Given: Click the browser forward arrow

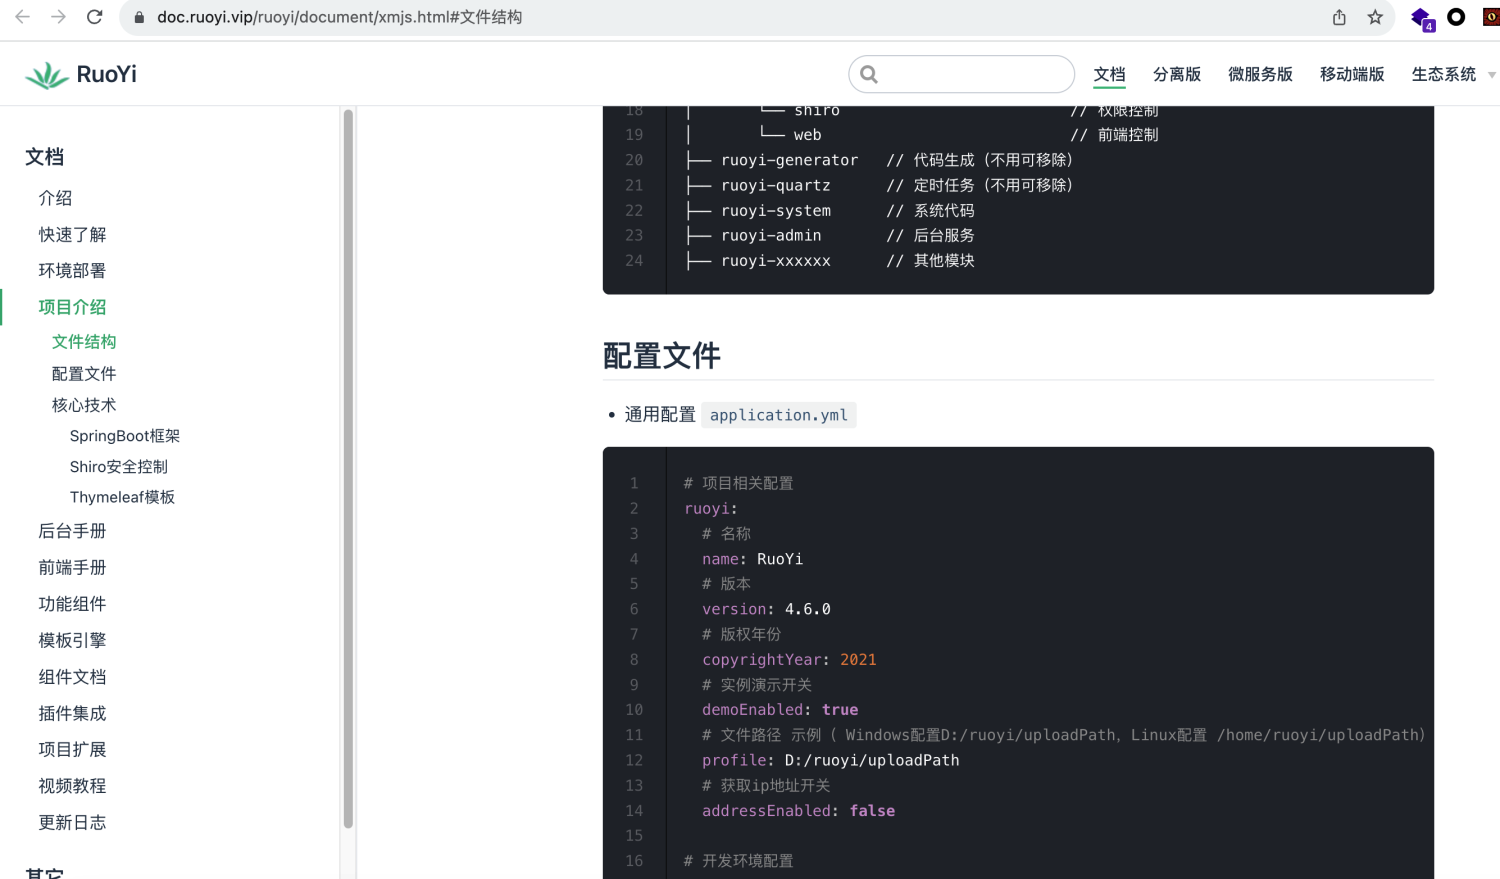Looking at the screenshot, I should click(x=58, y=17).
